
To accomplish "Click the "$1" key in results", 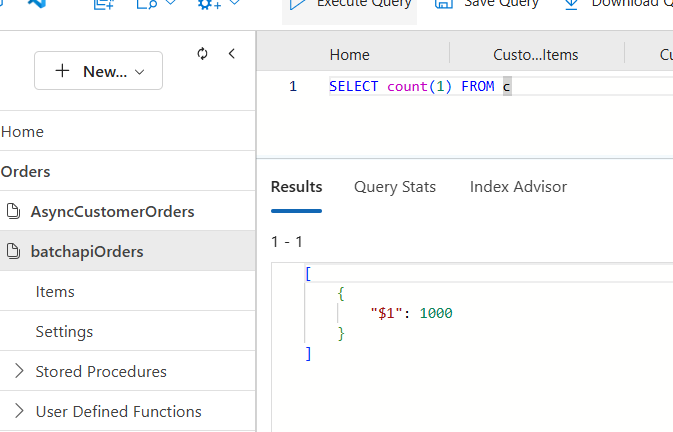I will tap(386, 313).
